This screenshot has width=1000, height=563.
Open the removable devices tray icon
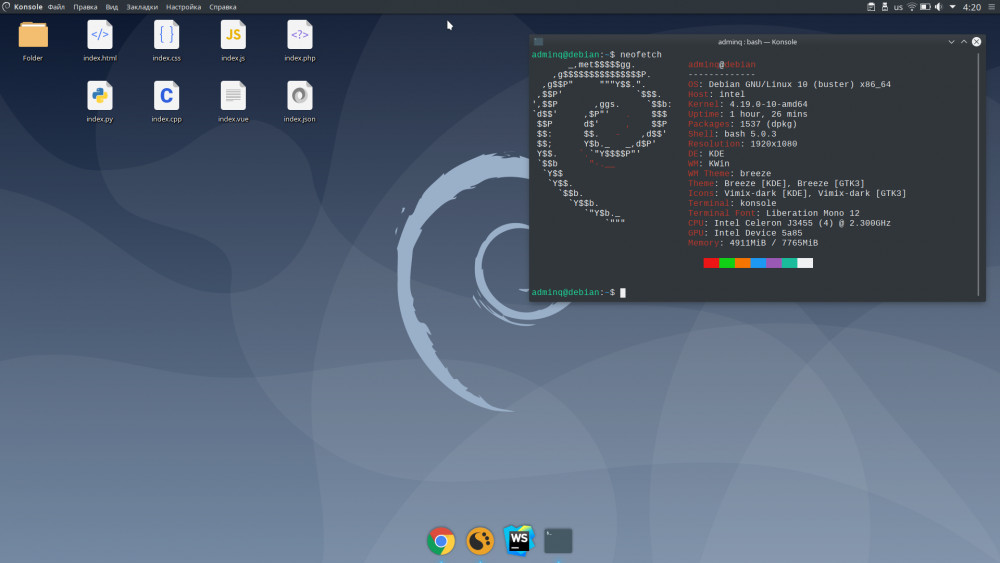tap(885, 7)
